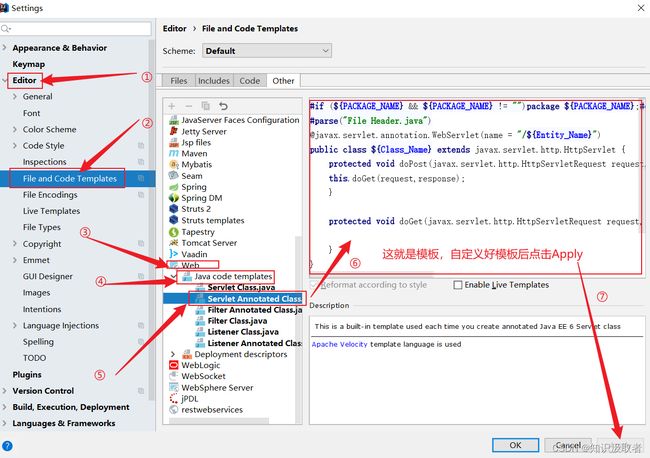Image resolution: width=650 pixels, height=458 pixels.
Task: Expand the Emmet node
Action: click(x=15, y=260)
